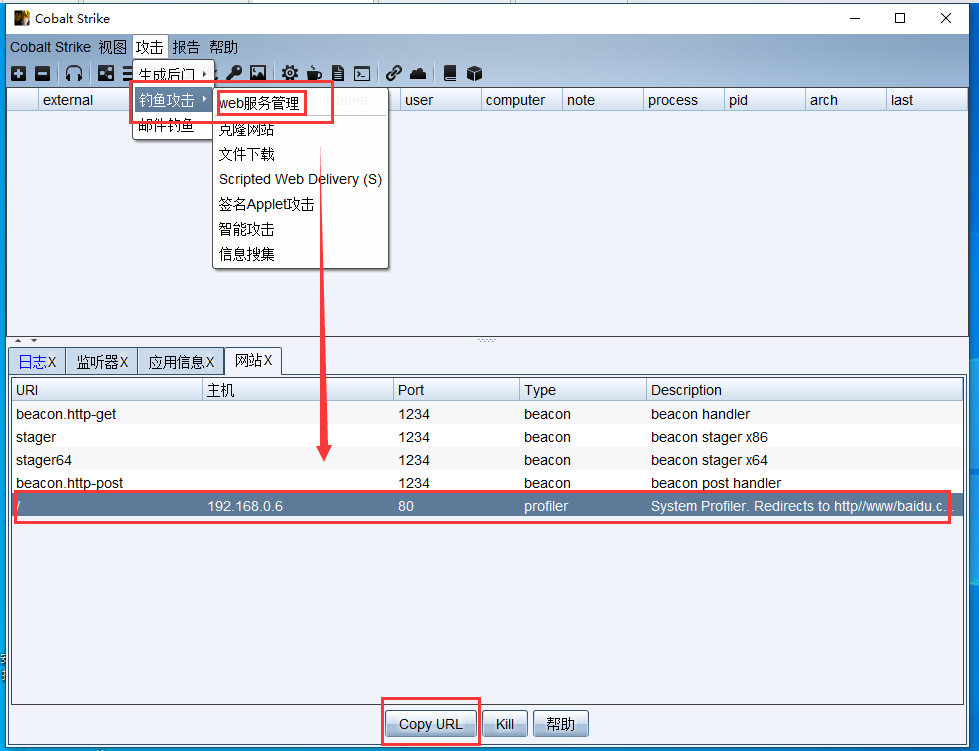The width and height of the screenshot is (979, 751).
Task: Click the Kill button
Action: click(x=505, y=724)
